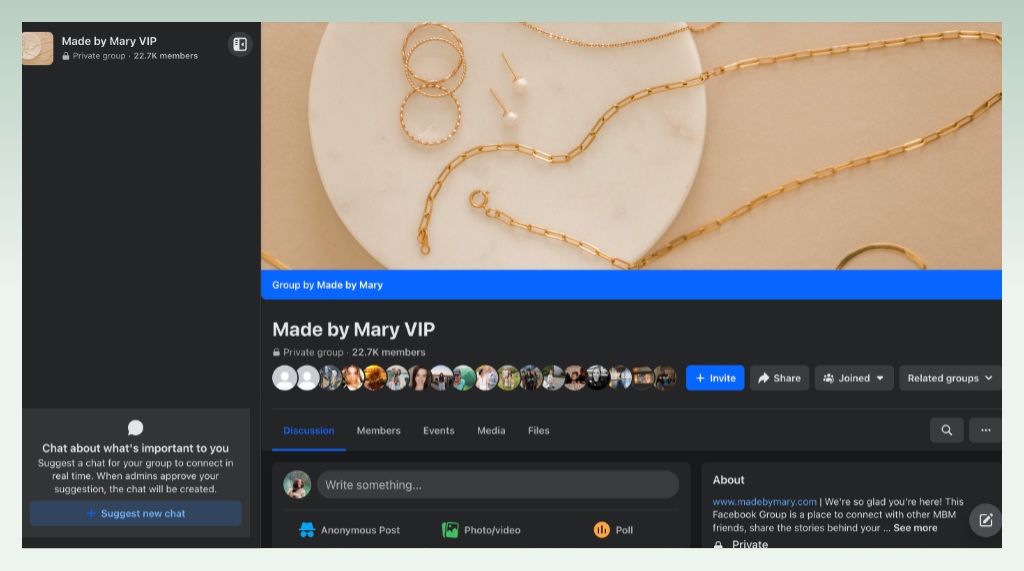
Task: Expand the Related groups dropdown
Action: (x=950, y=378)
